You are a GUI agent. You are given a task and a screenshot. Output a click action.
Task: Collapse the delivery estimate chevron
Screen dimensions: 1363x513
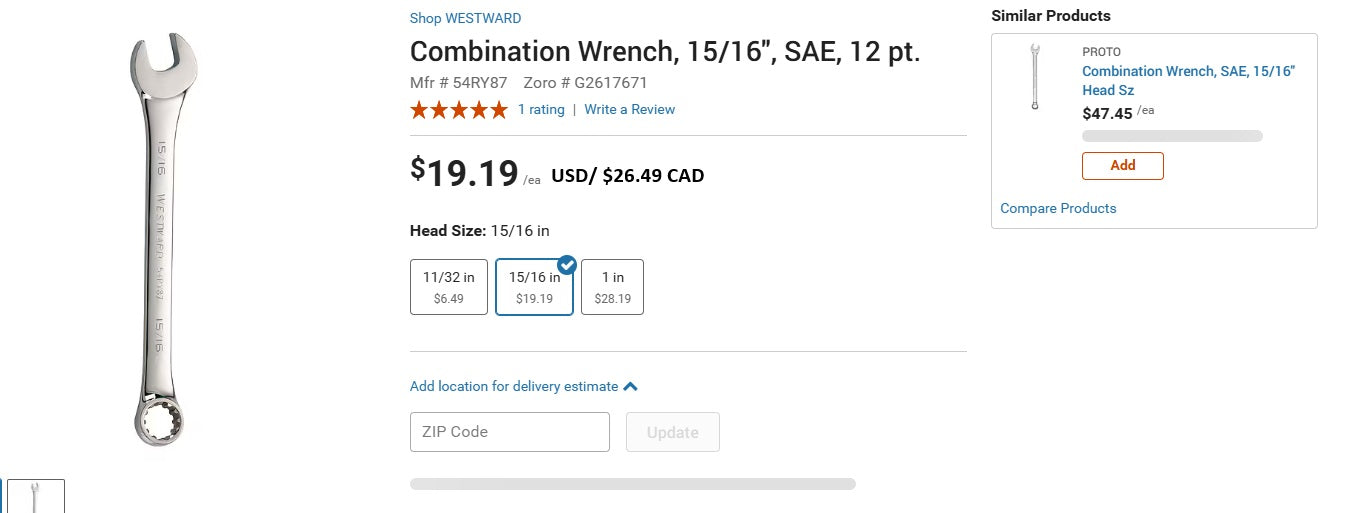(630, 386)
